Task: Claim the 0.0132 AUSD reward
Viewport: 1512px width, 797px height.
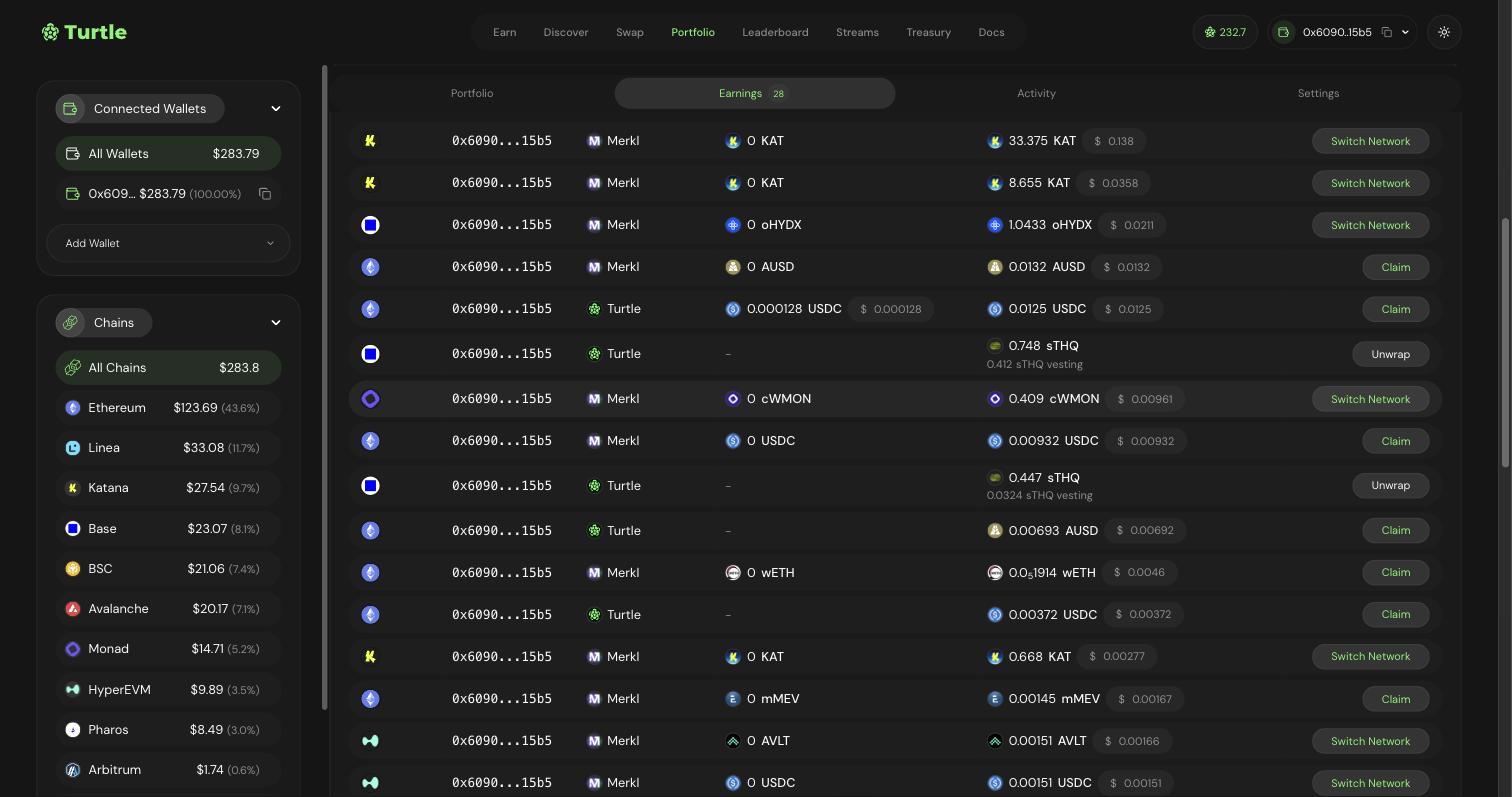Action: pyautogui.click(x=1395, y=267)
